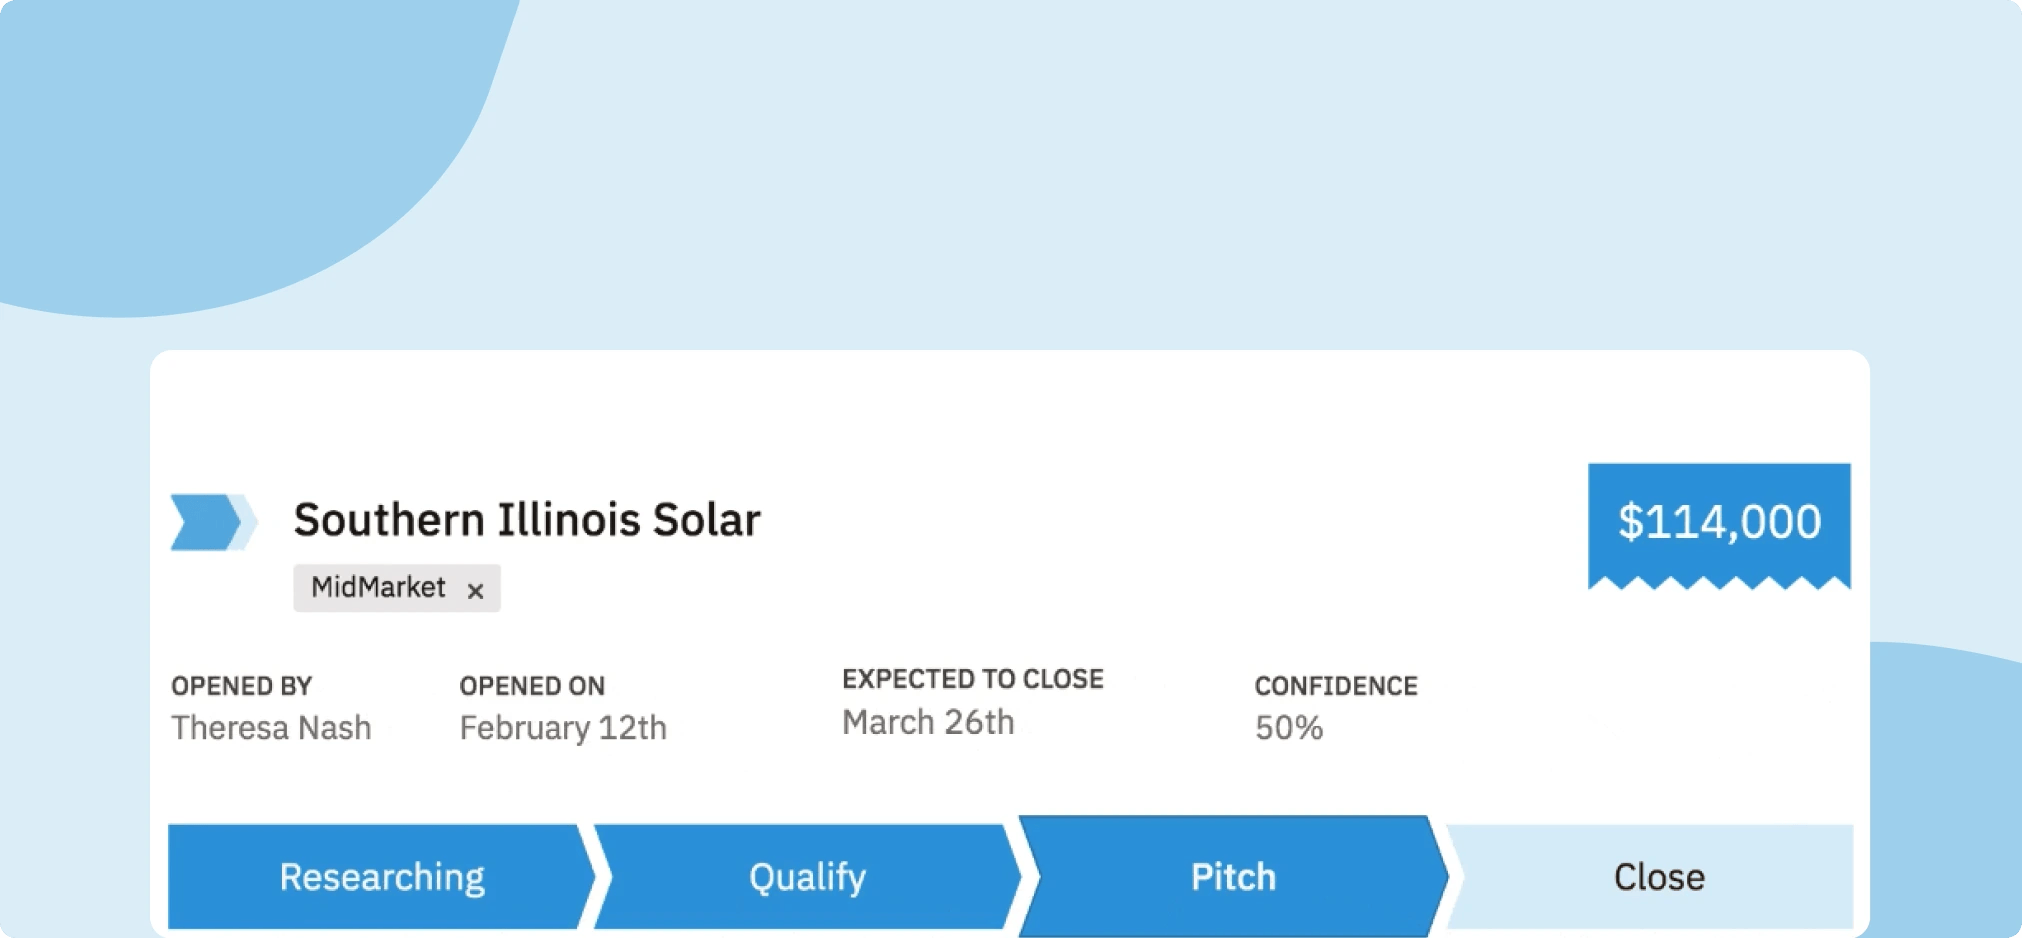Remove the MidMarket tag via its x icon

pos(475,588)
